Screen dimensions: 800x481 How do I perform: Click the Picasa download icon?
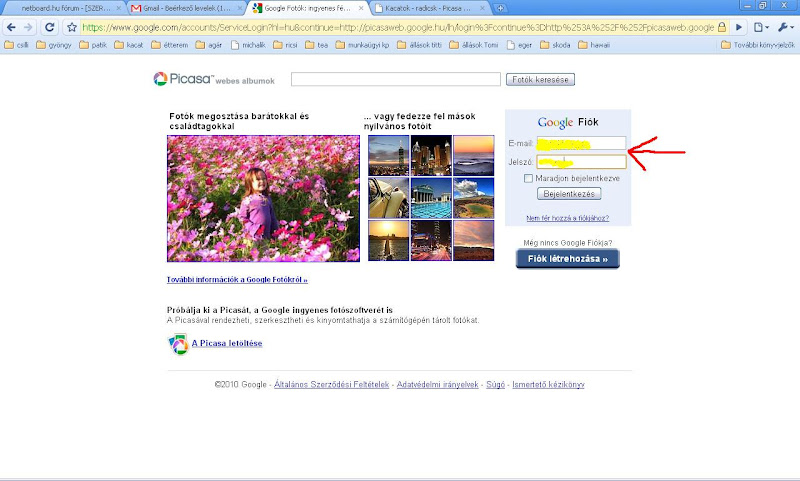[178, 344]
